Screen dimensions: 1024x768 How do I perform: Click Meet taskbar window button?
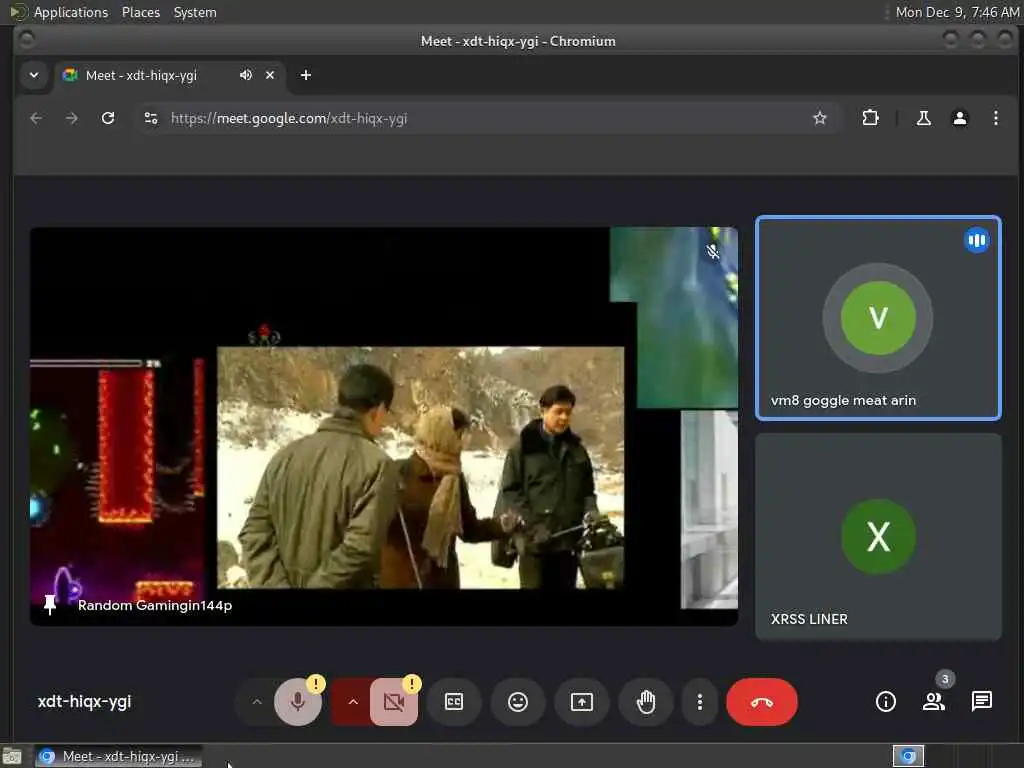click(x=118, y=756)
